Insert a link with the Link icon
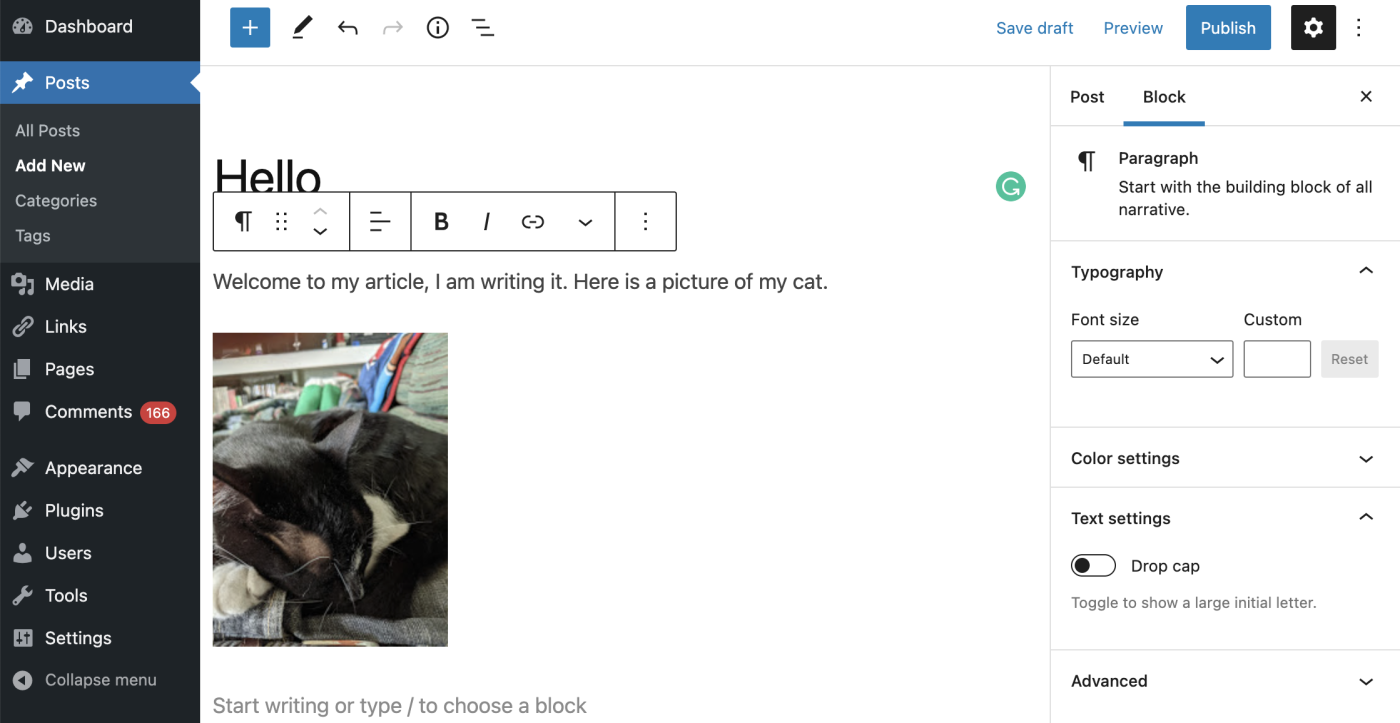 pyautogui.click(x=533, y=221)
